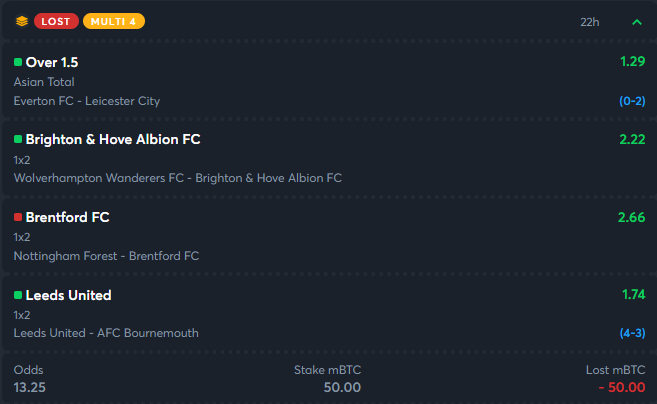Image resolution: width=657 pixels, height=404 pixels.
Task: Open the Everton FC - Leicester City match
Action: (x=87, y=101)
